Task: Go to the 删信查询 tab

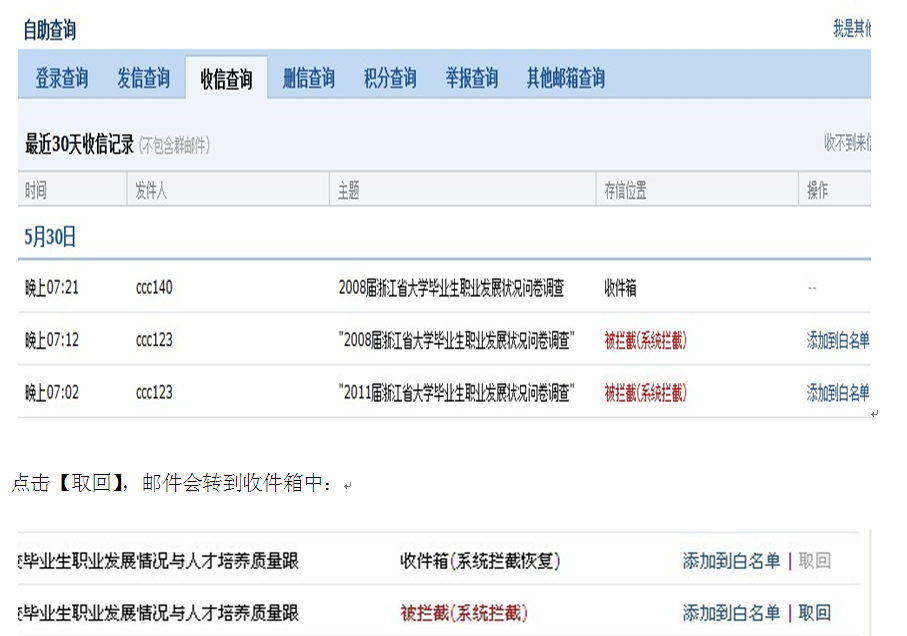Action: tap(308, 78)
